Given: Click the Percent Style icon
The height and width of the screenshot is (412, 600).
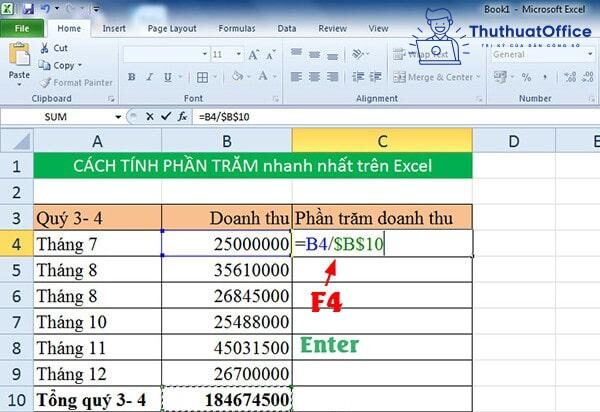Looking at the screenshot, I should pos(527,77).
